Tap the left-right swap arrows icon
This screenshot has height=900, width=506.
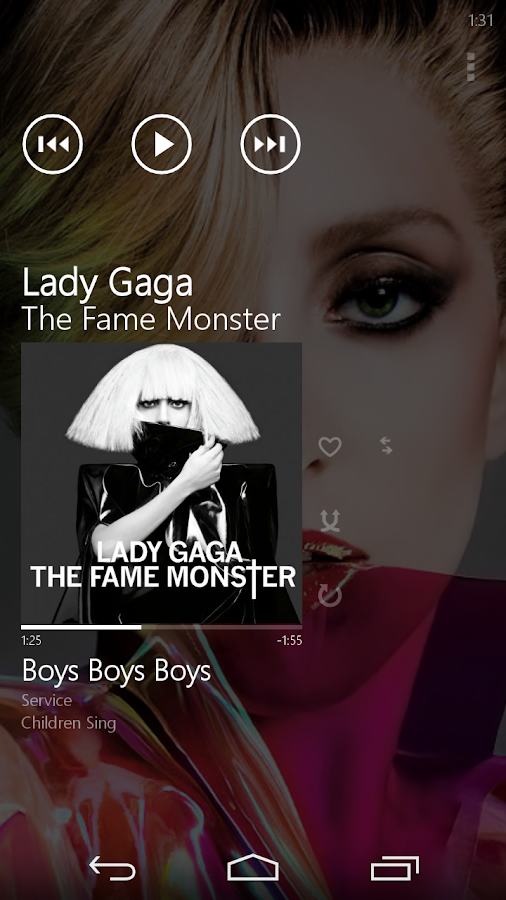[386, 445]
